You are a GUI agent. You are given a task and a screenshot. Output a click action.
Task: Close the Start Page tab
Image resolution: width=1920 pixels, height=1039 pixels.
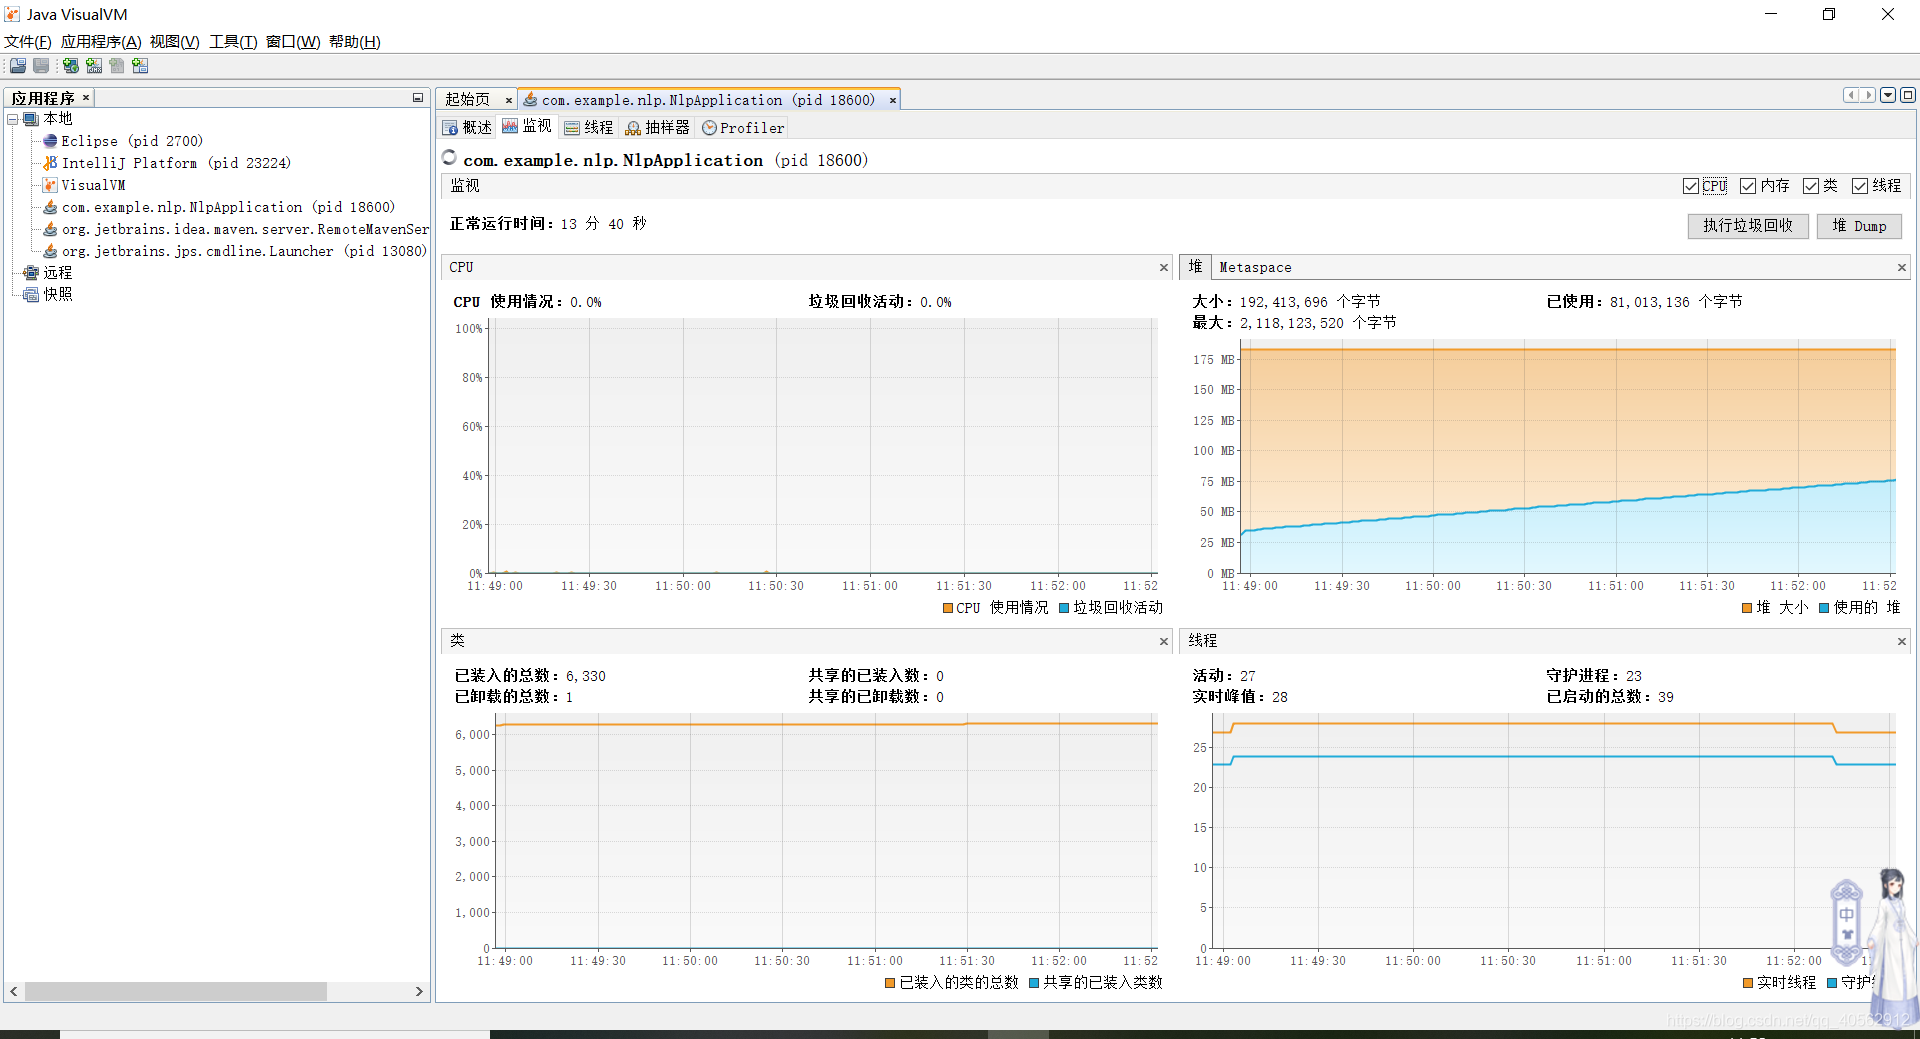pos(508,100)
